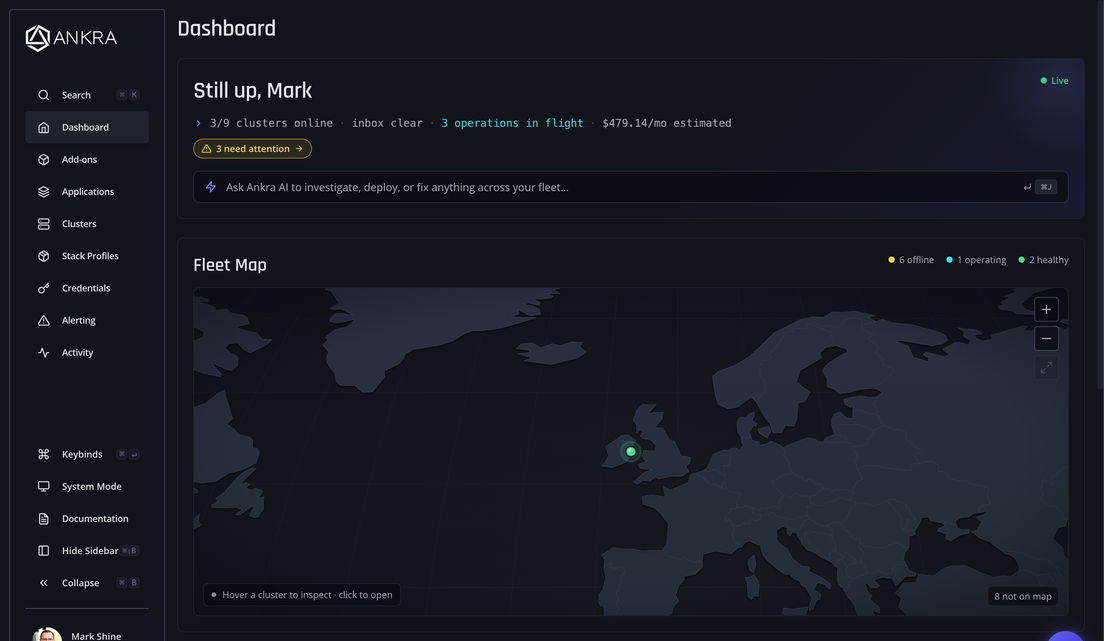The width and height of the screenshot is (1104, 641).
Task: Open Mark Shine user profile
Action: (x=87, y=633)
